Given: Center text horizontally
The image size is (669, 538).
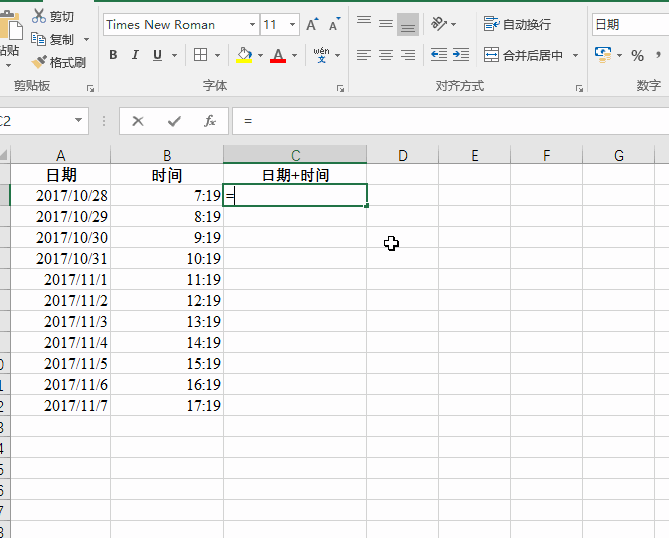Looking at the screenshot, I should (x=386, y=55).
